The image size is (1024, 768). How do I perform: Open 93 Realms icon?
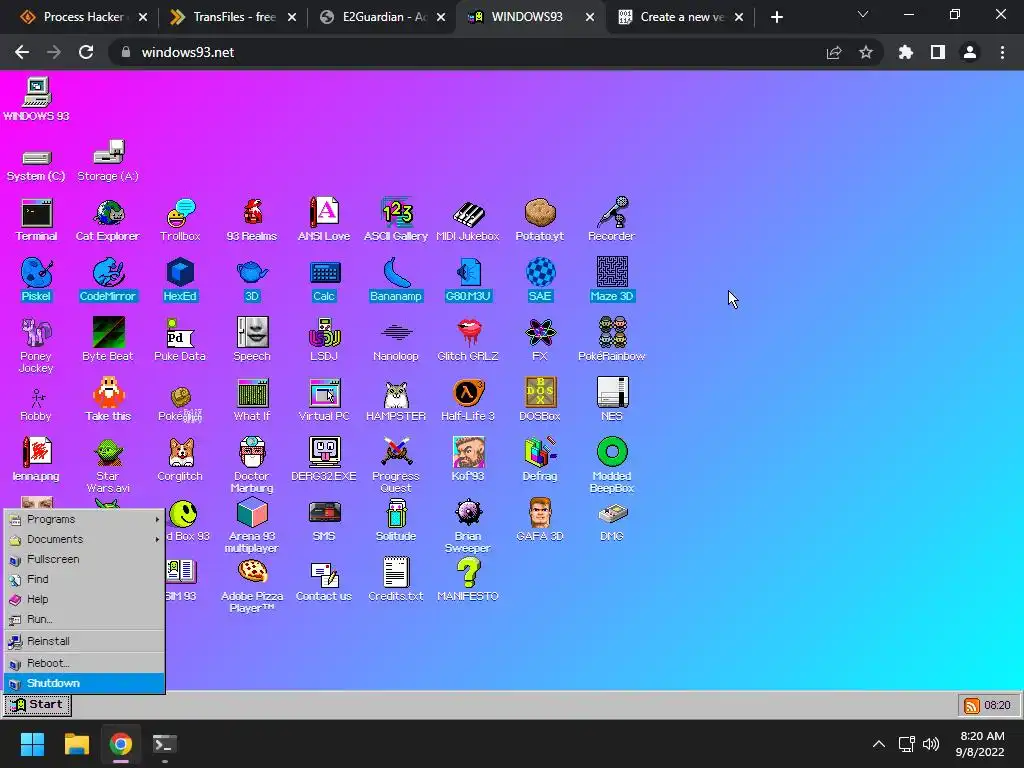click(x=252, y=220)
